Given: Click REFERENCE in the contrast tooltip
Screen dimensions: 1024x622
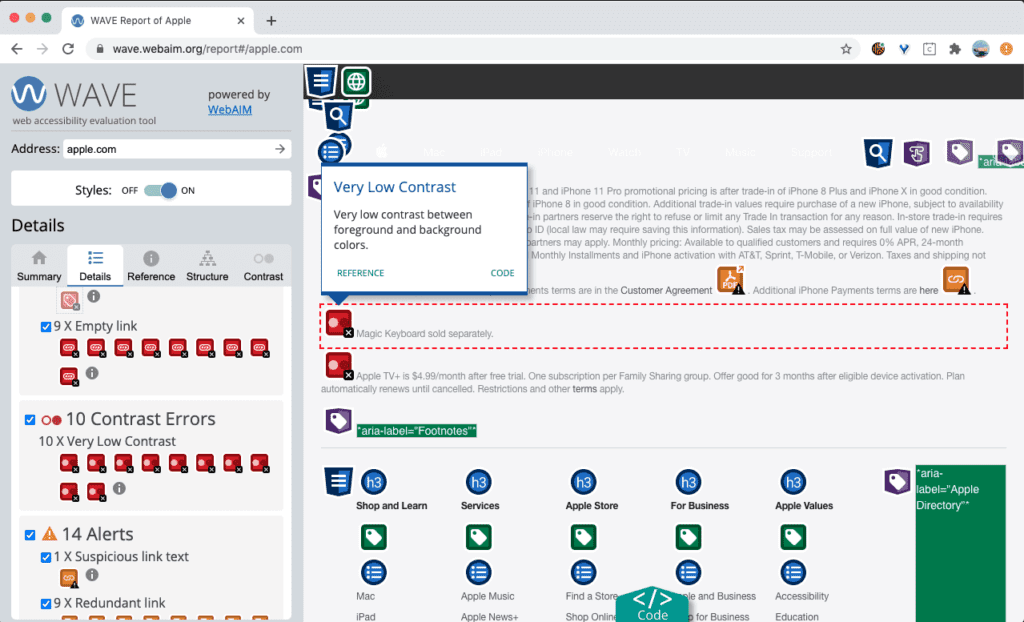Looking at the screenshot, I should pyautogui.click(x=360, y=273).
